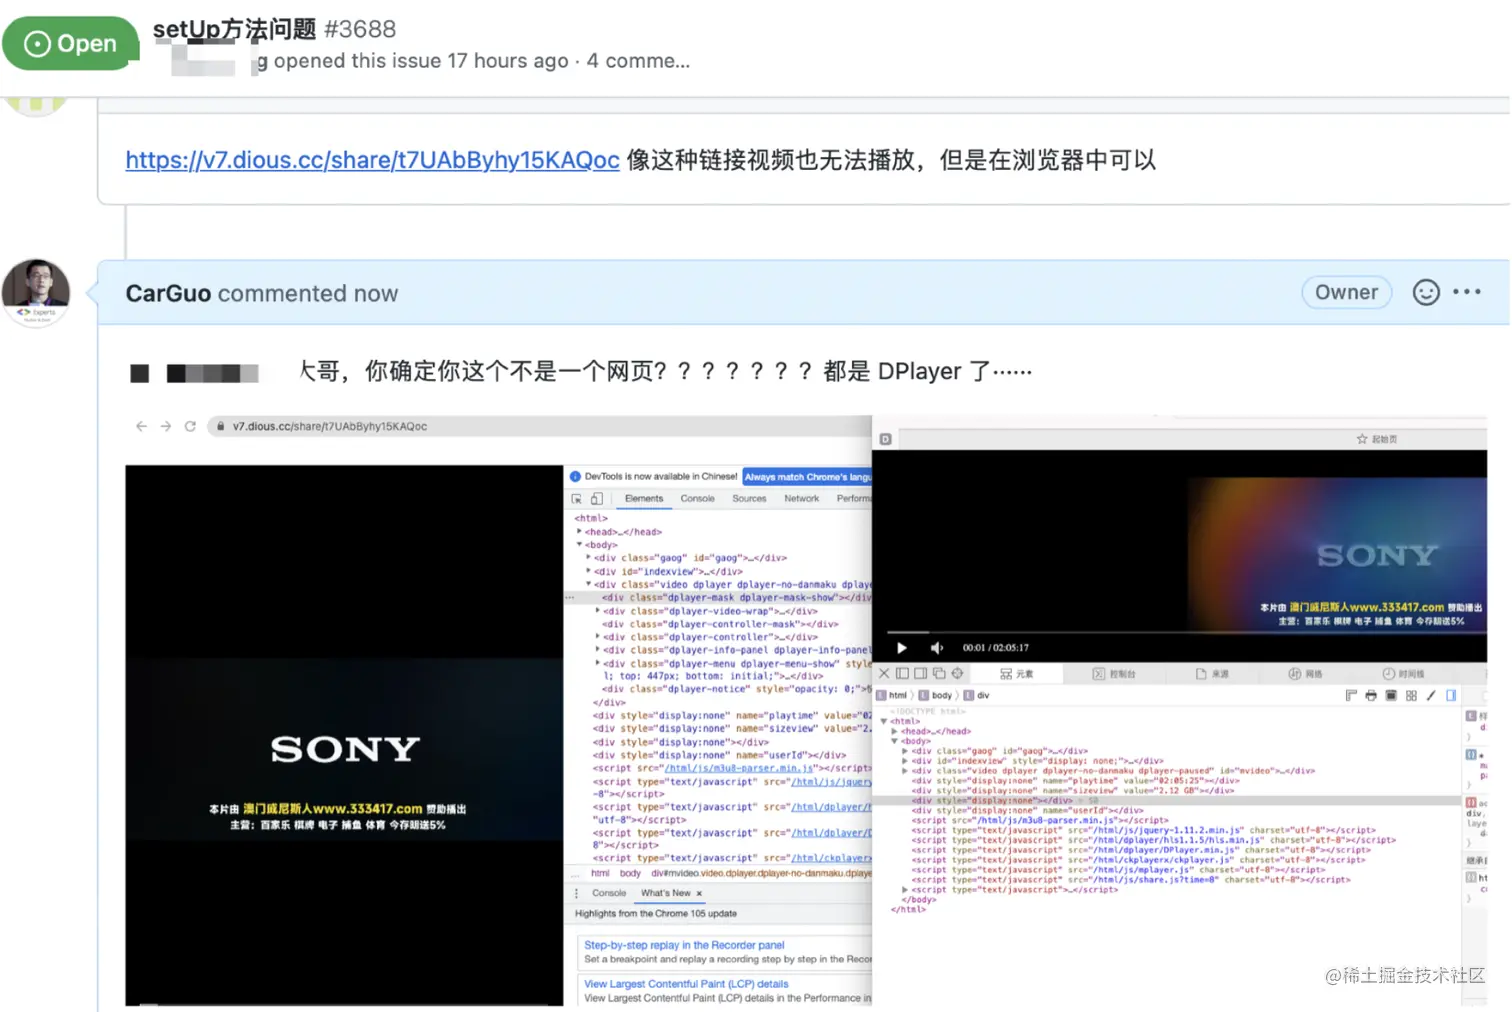
Task: Open the 时间线 tab in Safari web inspector
Action: (x=1403, y=674)
